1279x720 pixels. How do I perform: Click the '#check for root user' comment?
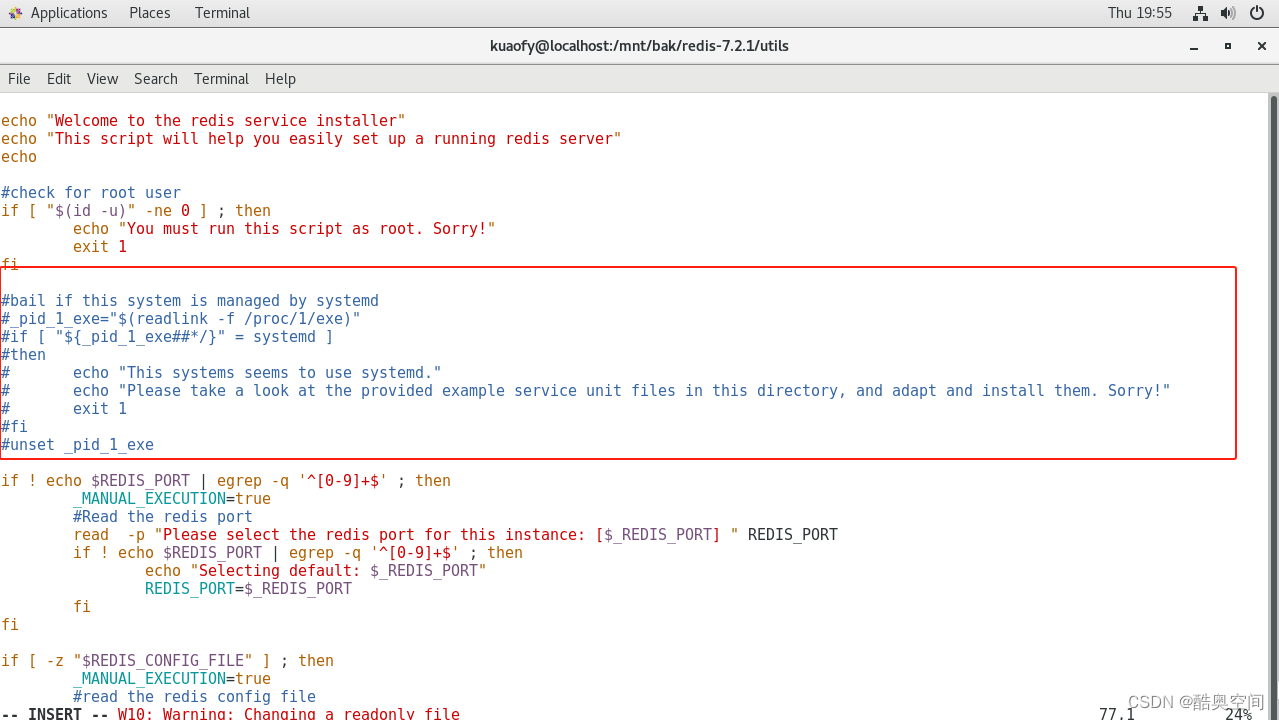(x=91, y=193)
